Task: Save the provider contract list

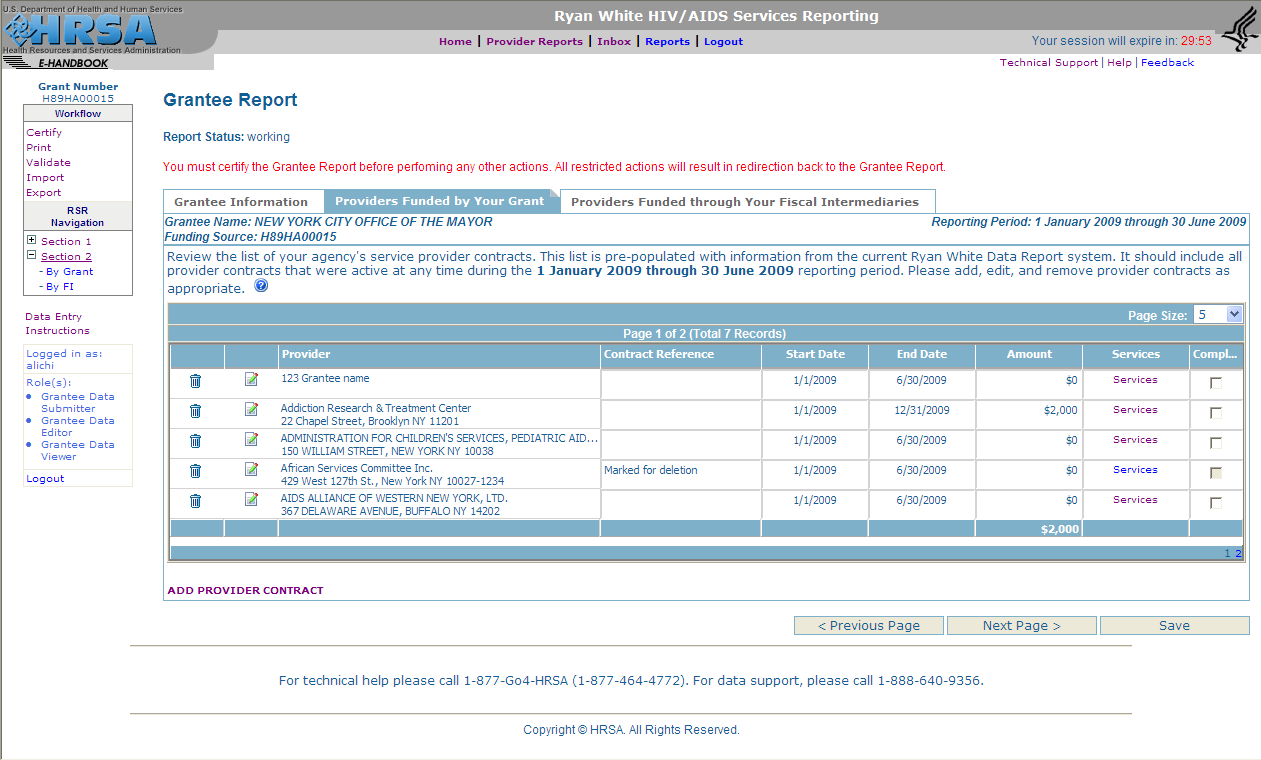Action: pyautogui.click(x=1174, y=626)
